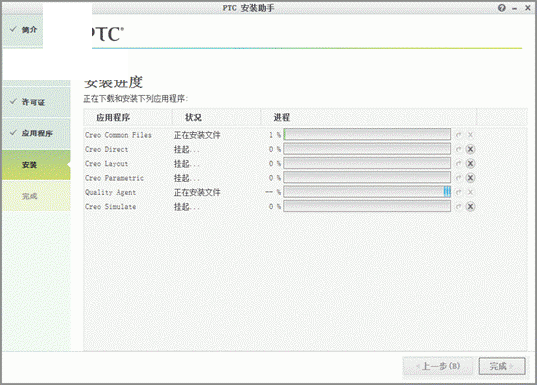Click the PTC 安装助手 window title
This screenshot has height=385, width=537.
(248, 8)
